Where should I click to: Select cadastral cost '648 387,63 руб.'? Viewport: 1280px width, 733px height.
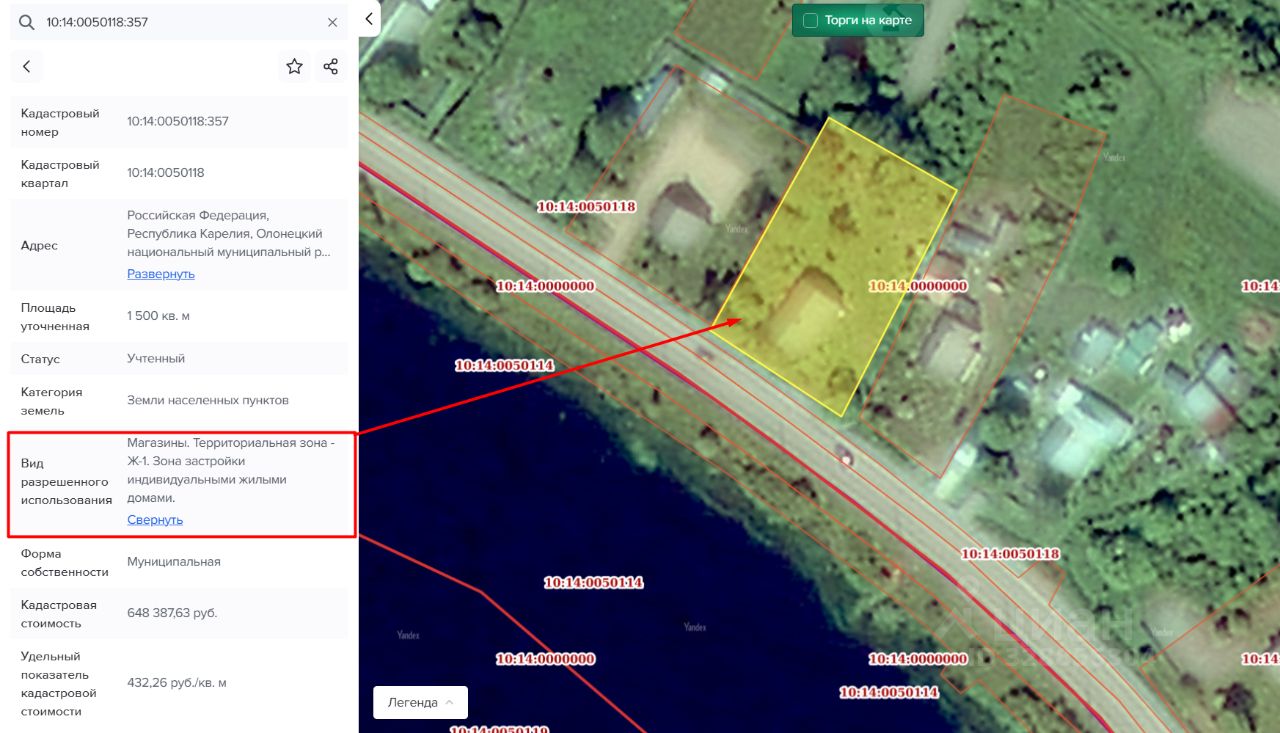pyautogui.click(x=172, y=613)
